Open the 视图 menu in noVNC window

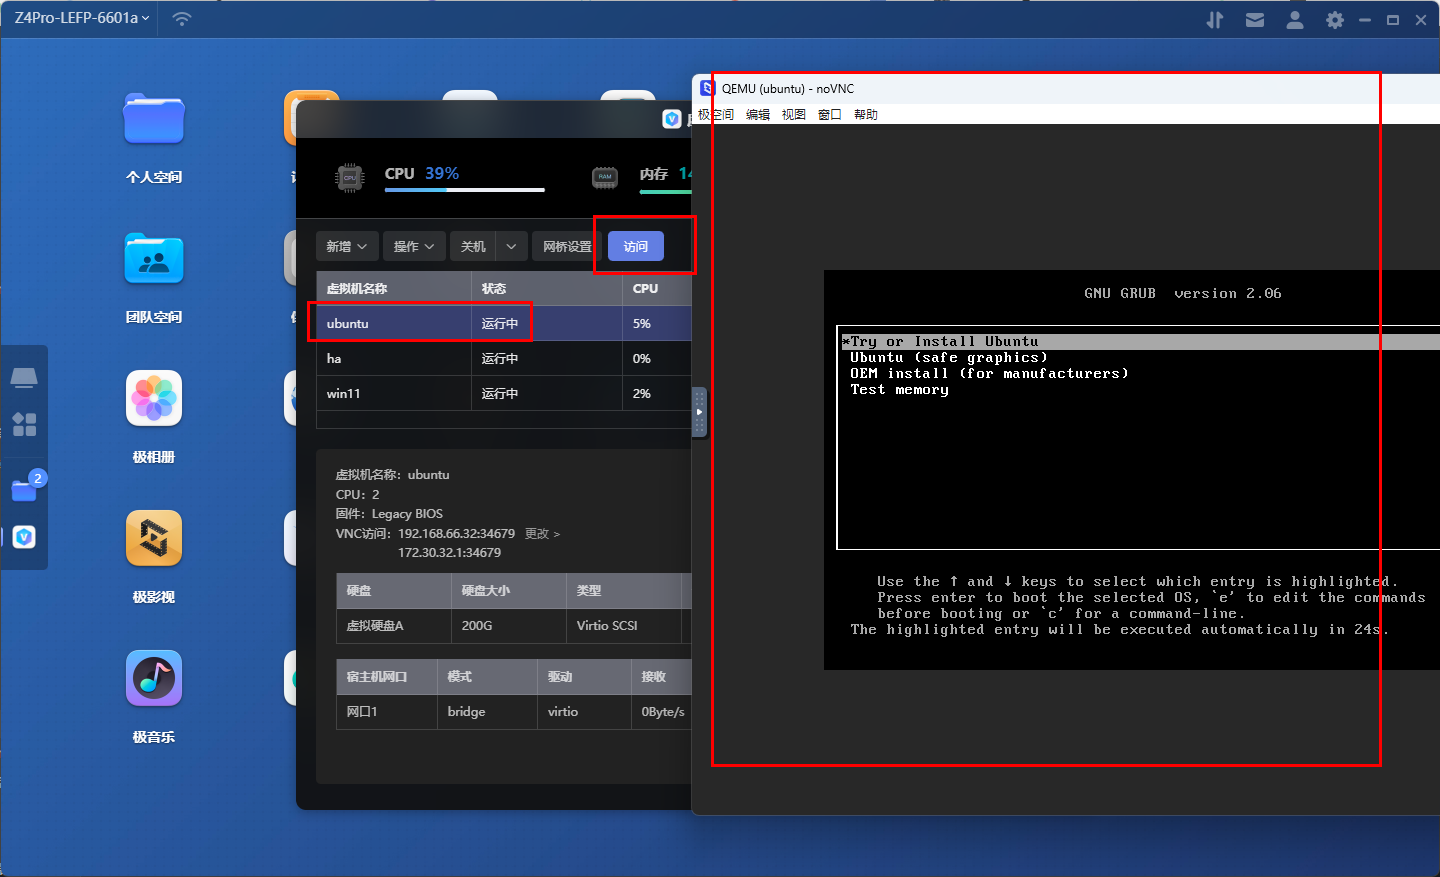pos(793,115)
